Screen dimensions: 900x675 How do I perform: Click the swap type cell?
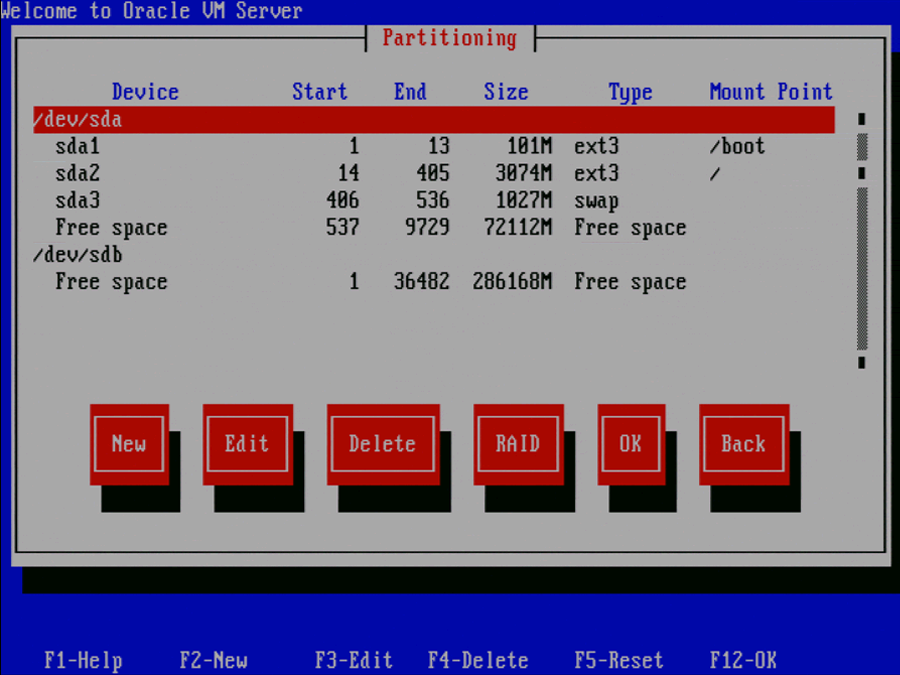pyautogui.click(x=597, y=201)
